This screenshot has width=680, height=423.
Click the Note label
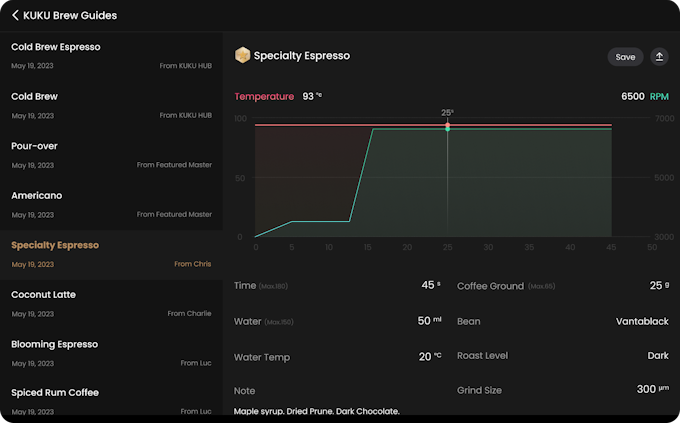(245, 390)
